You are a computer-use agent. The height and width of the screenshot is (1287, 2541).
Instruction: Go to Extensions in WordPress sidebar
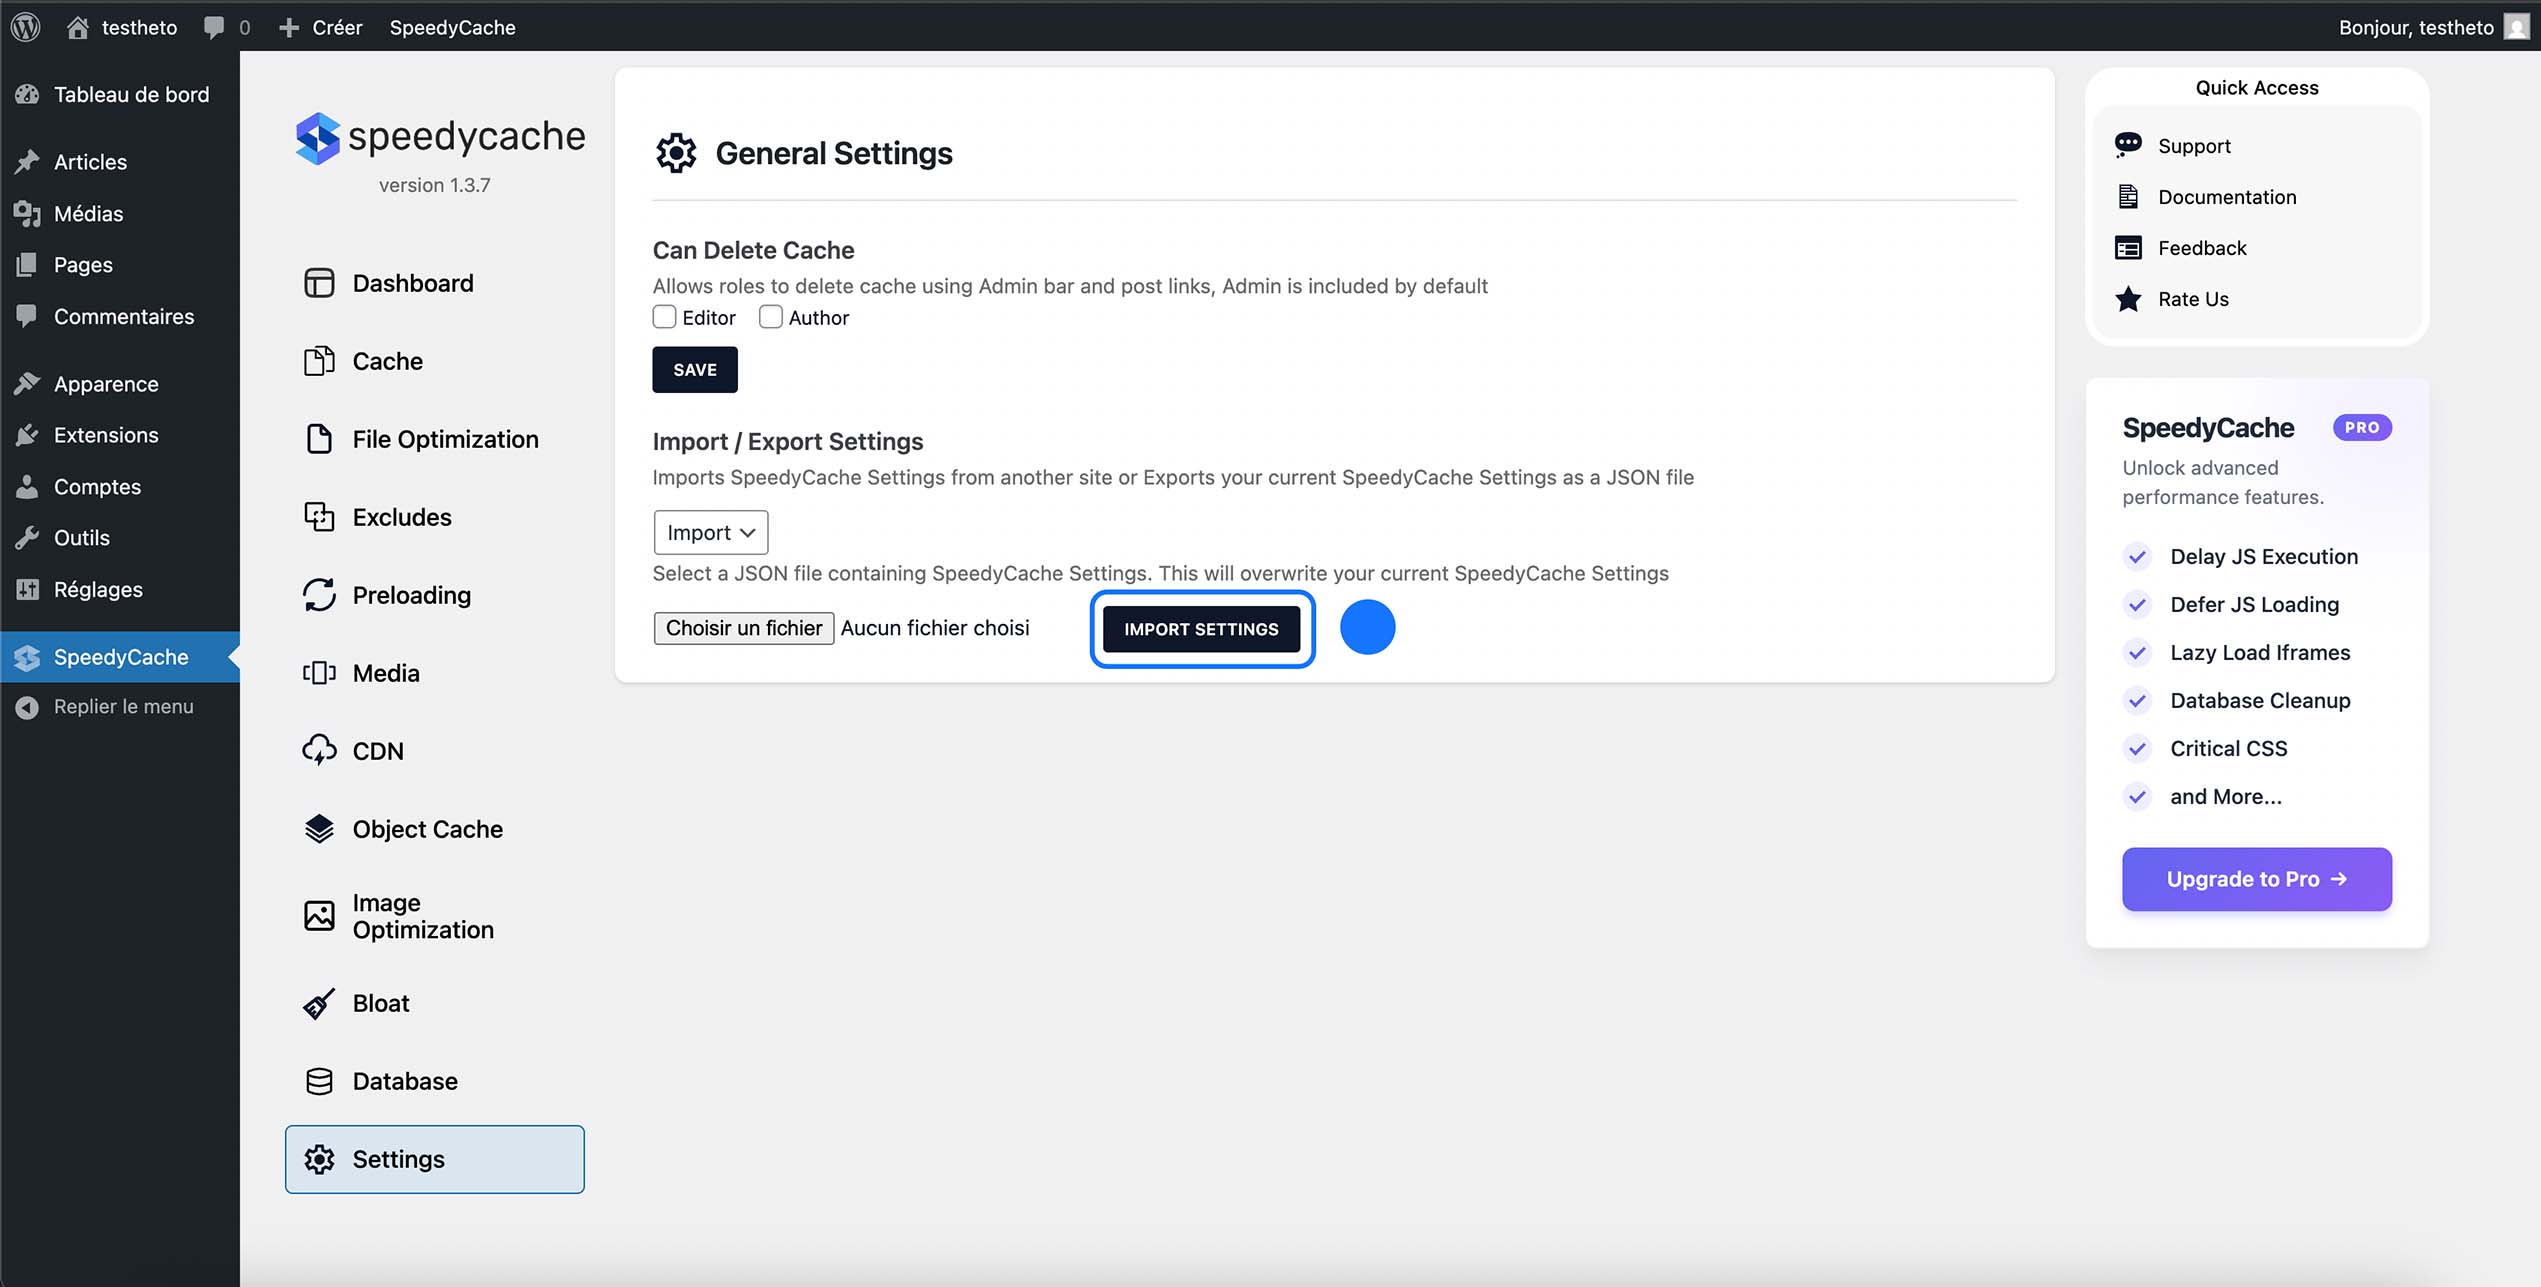106,435
